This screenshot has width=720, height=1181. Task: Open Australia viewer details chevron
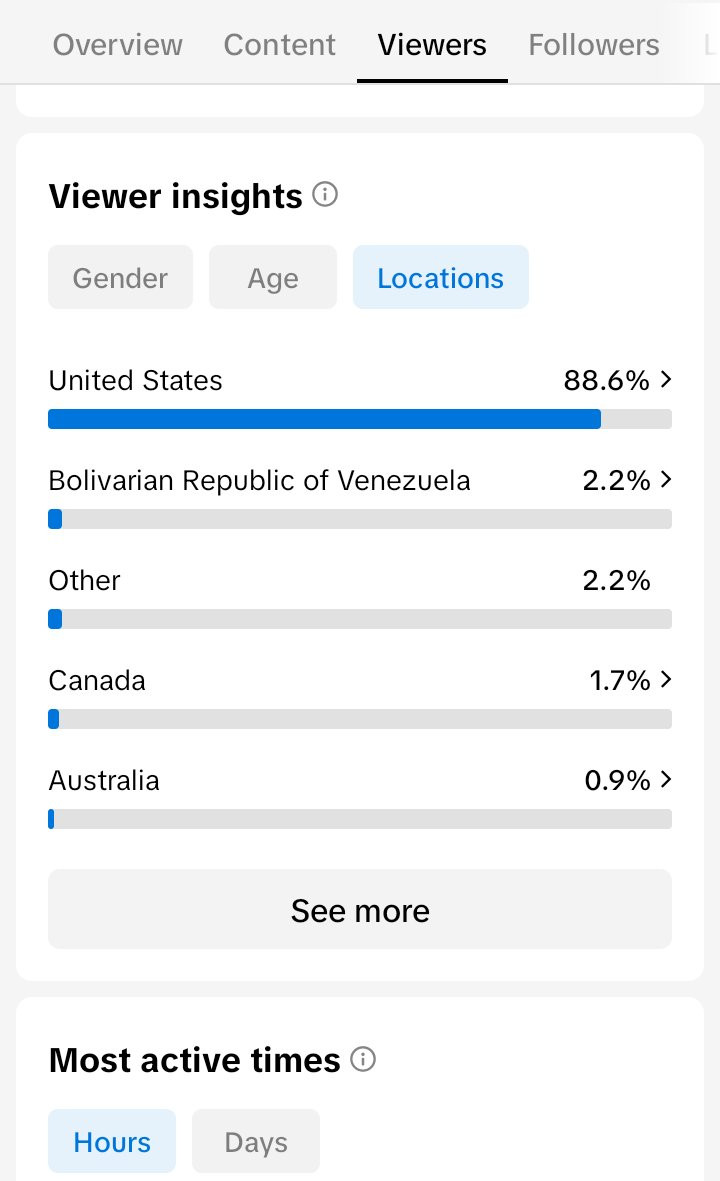point(665,779)
